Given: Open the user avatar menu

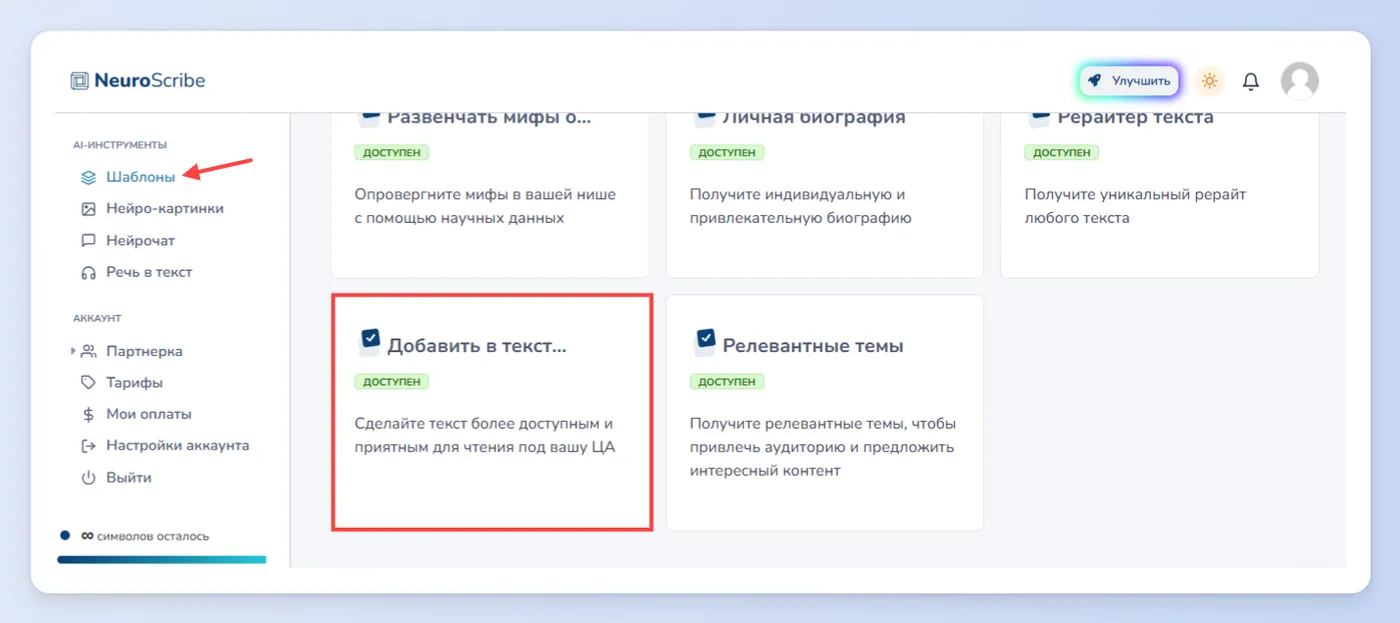Looking at the screenshot, I should [x=1300, y=81].
